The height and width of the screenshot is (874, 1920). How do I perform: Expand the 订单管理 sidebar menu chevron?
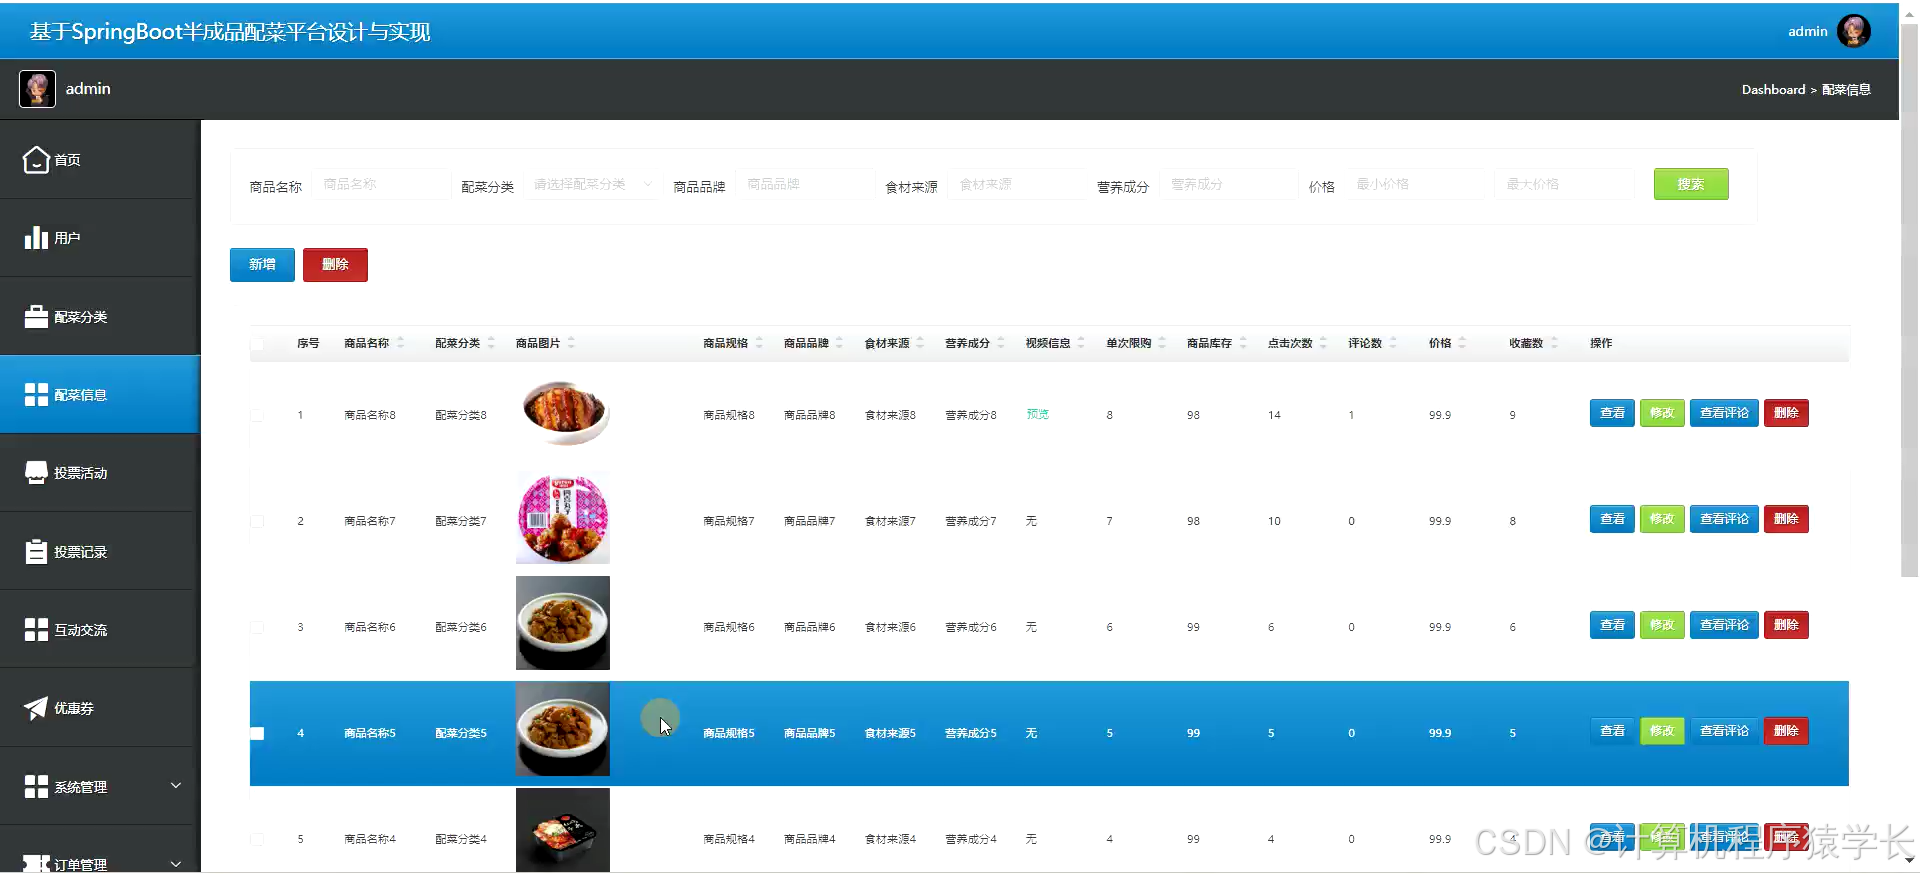176,863
